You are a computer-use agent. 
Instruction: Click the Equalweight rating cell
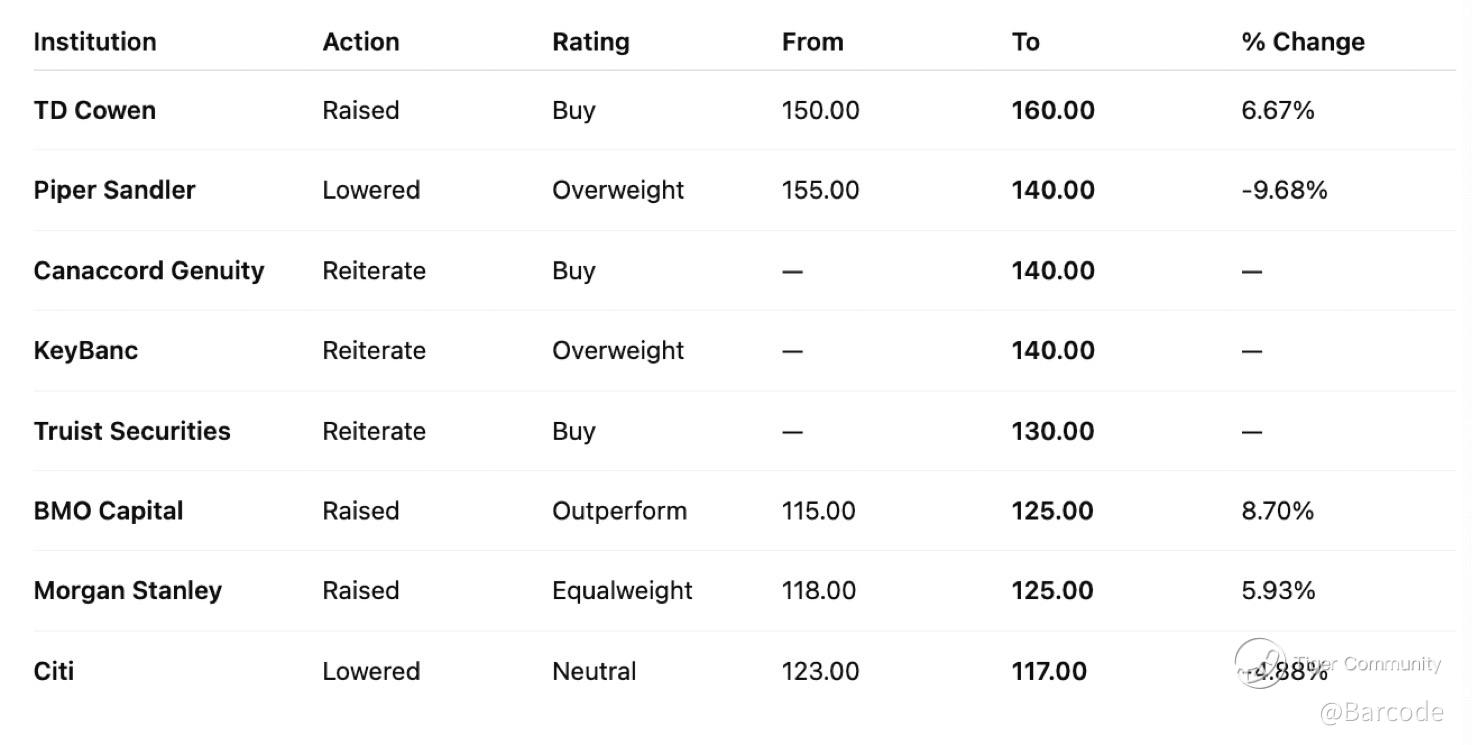click(x=622, y=591)
